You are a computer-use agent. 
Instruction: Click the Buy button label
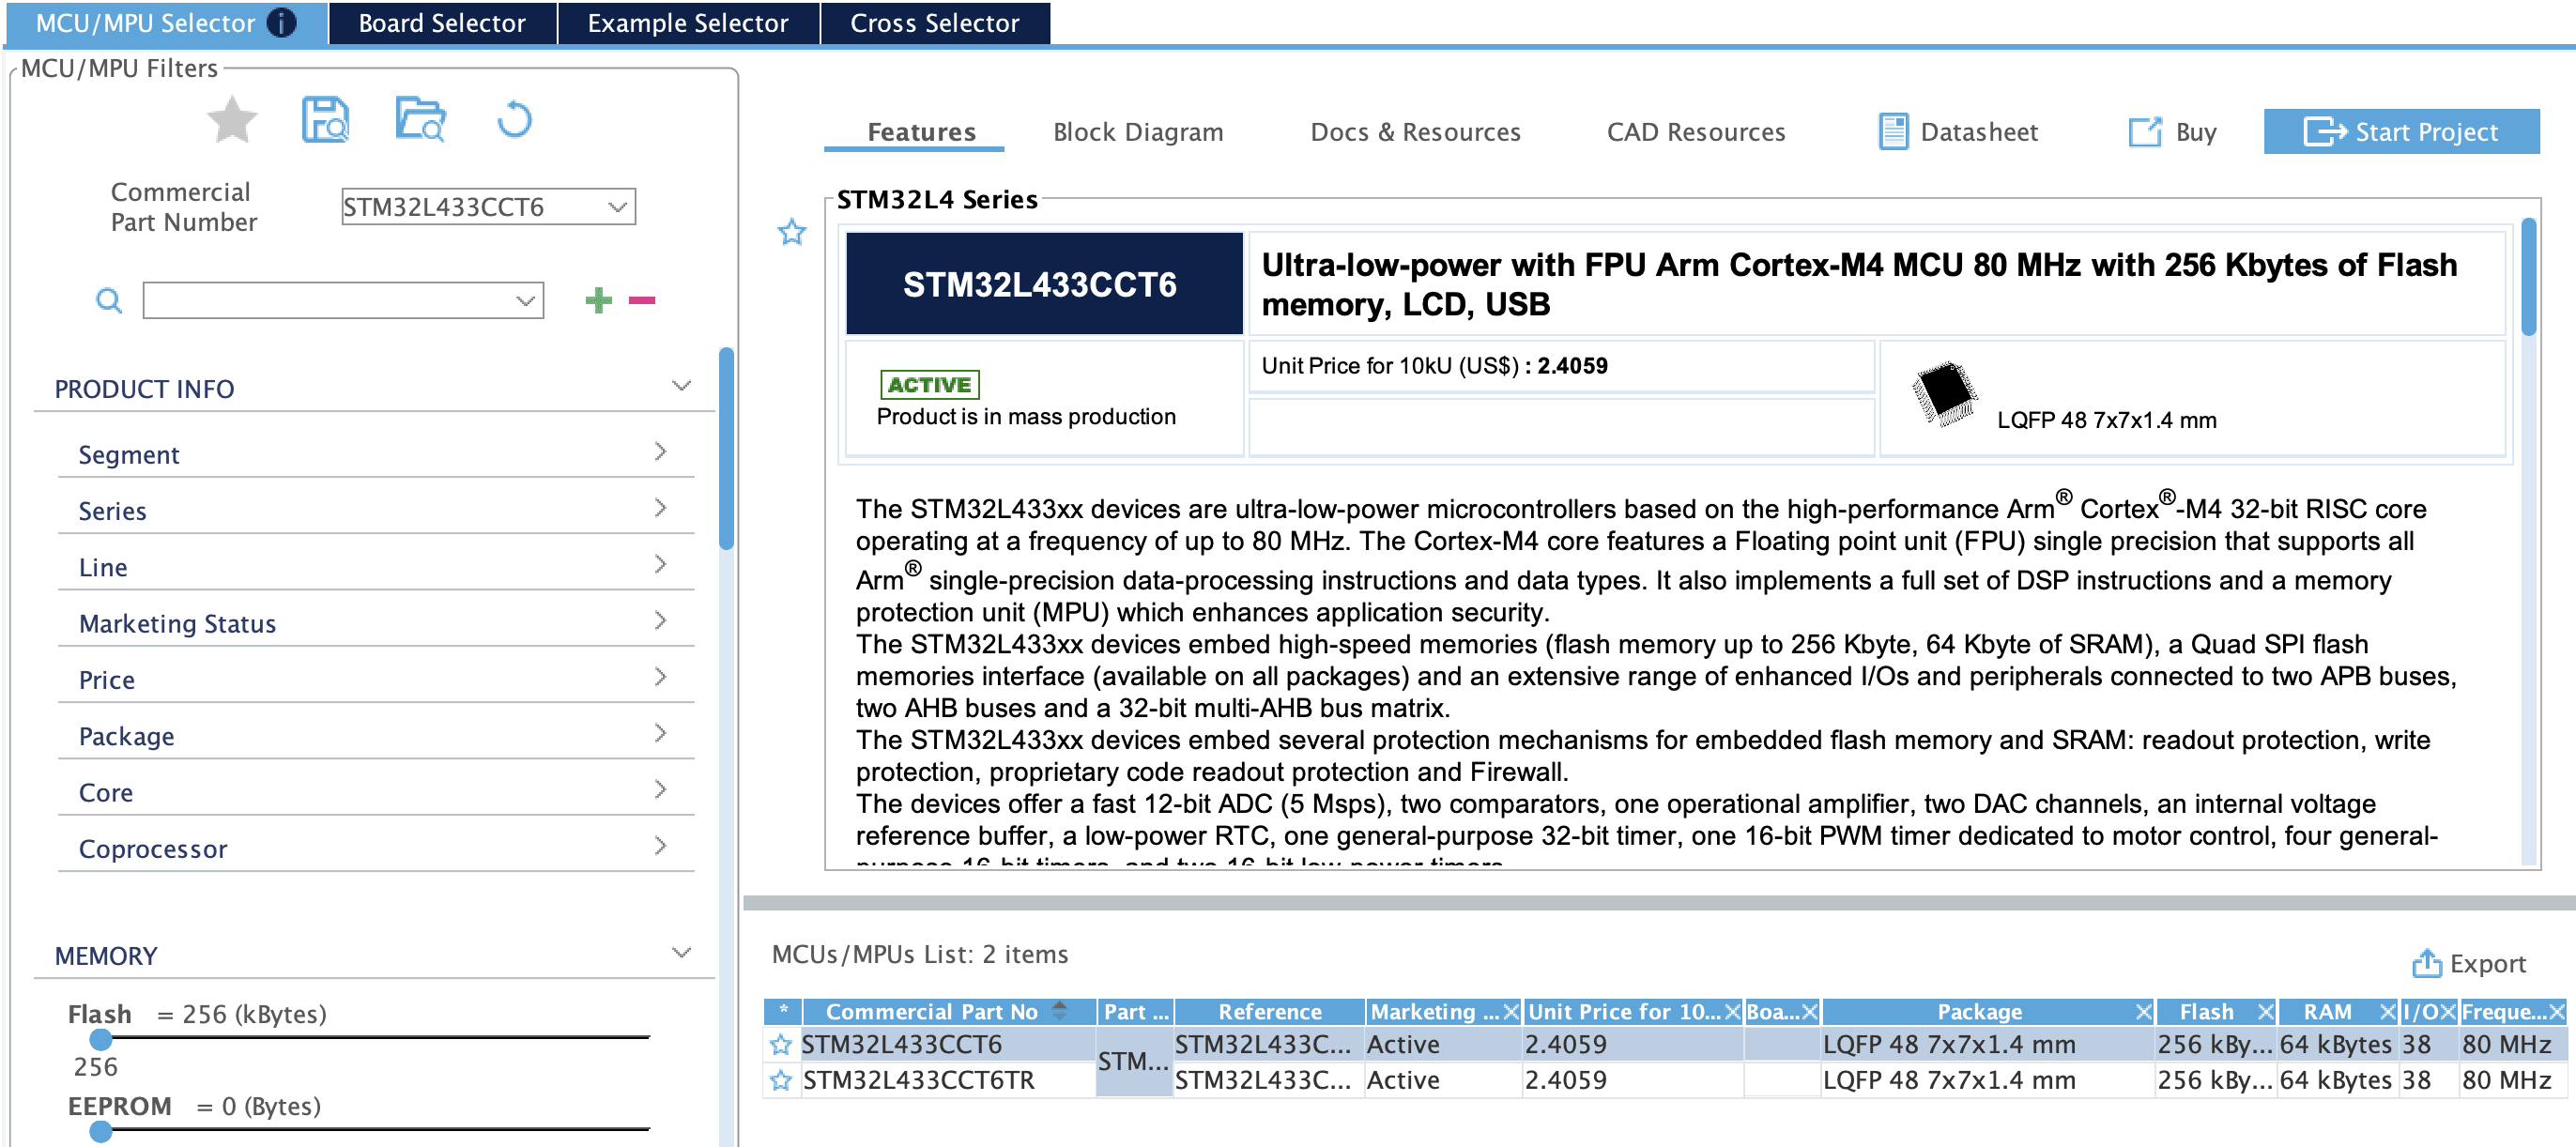(2196, 132)
